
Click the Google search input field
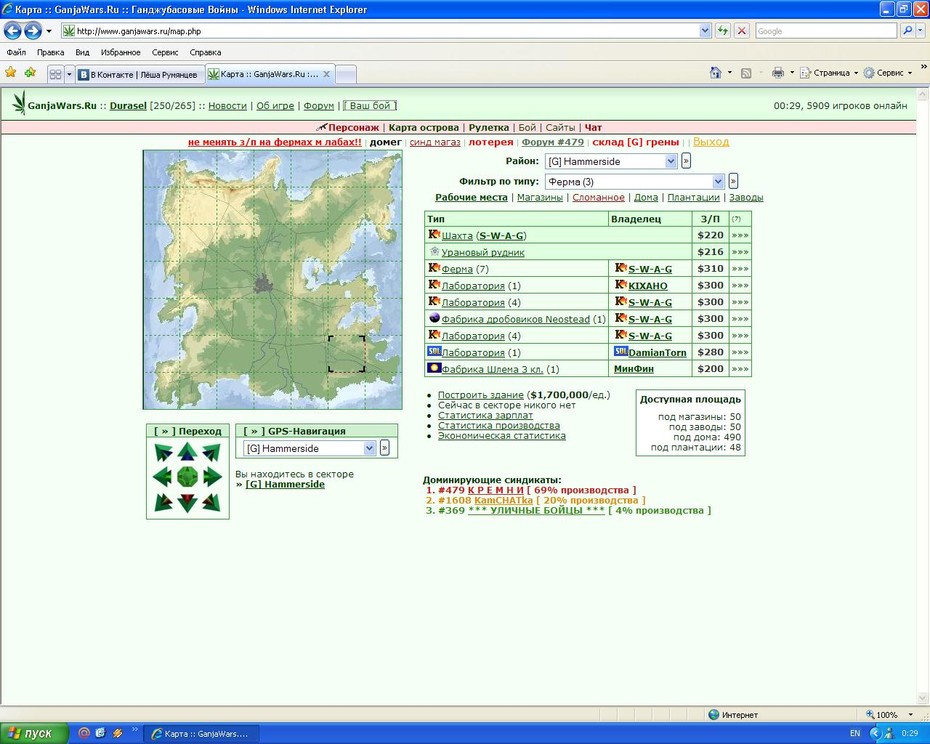(x=826, y=31)
